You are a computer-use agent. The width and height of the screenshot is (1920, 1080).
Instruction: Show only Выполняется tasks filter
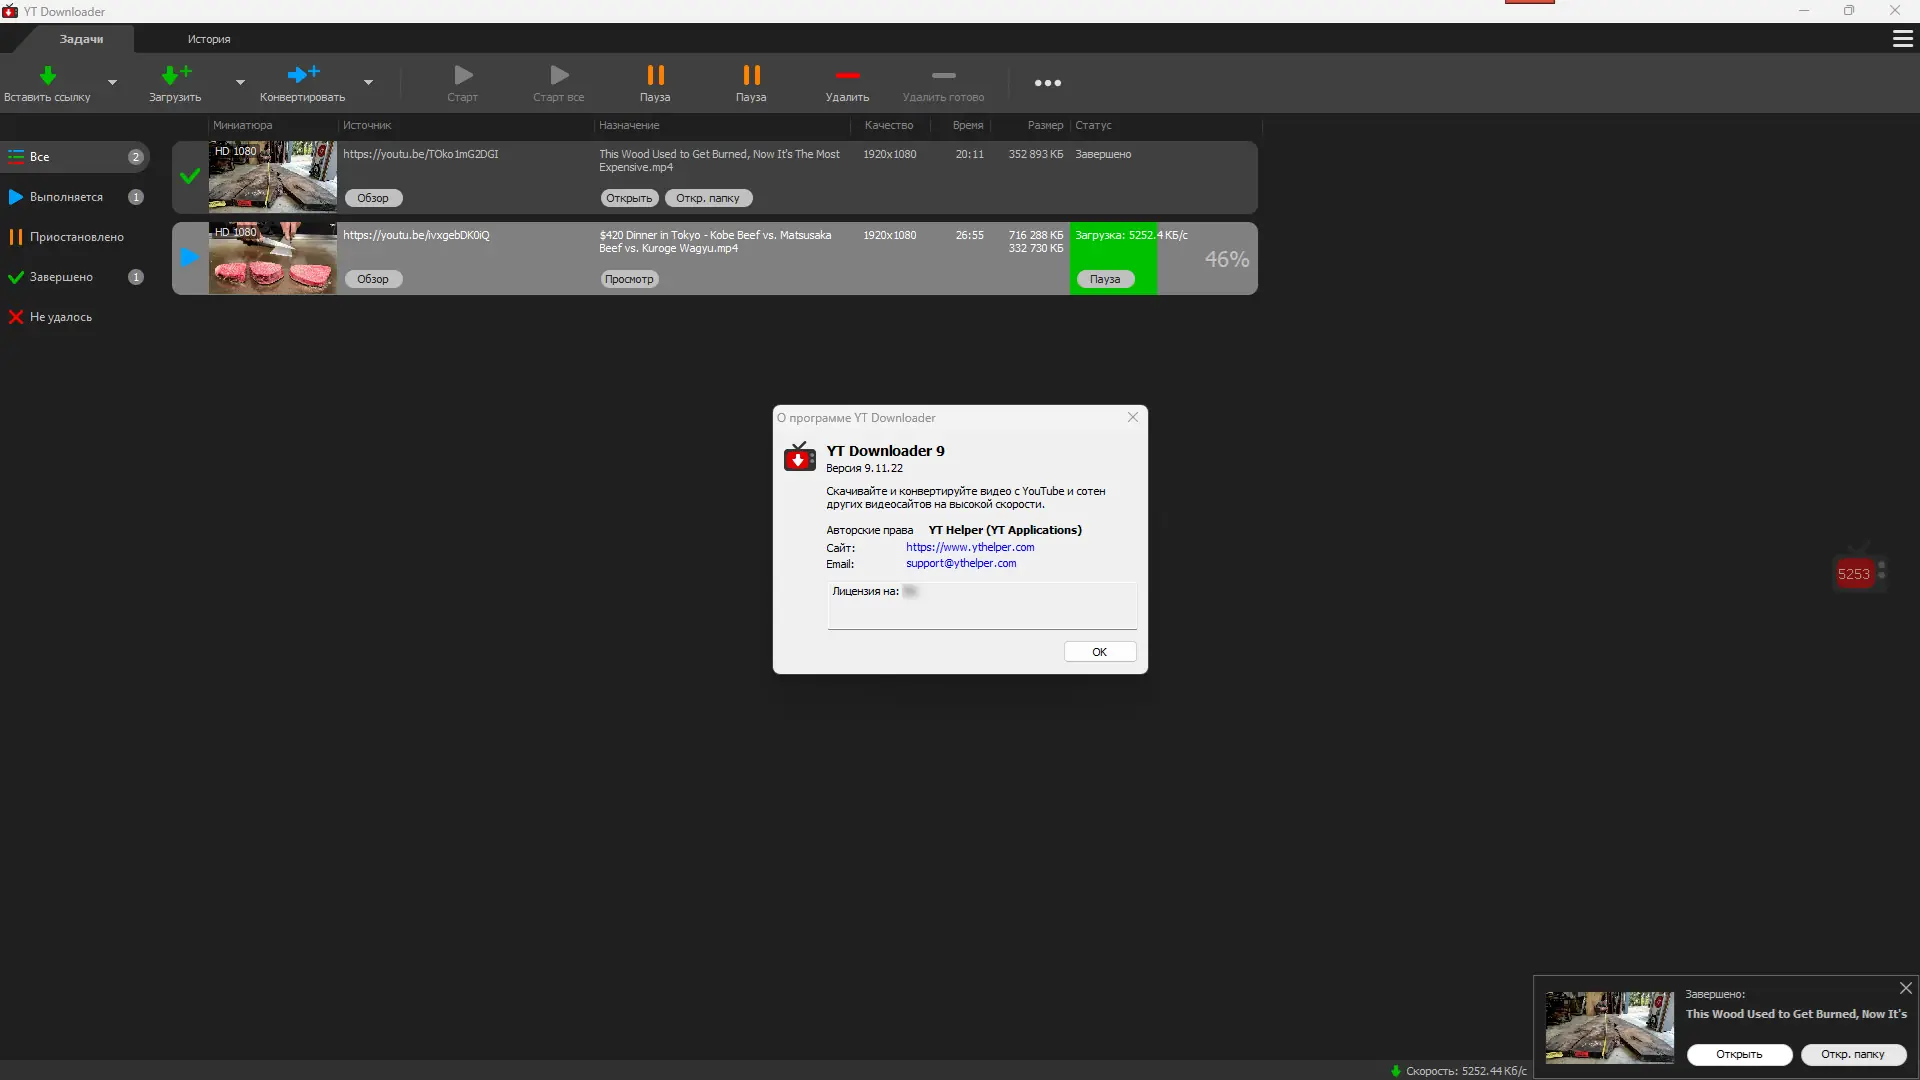pyautogui.click(x=66, y=197)
